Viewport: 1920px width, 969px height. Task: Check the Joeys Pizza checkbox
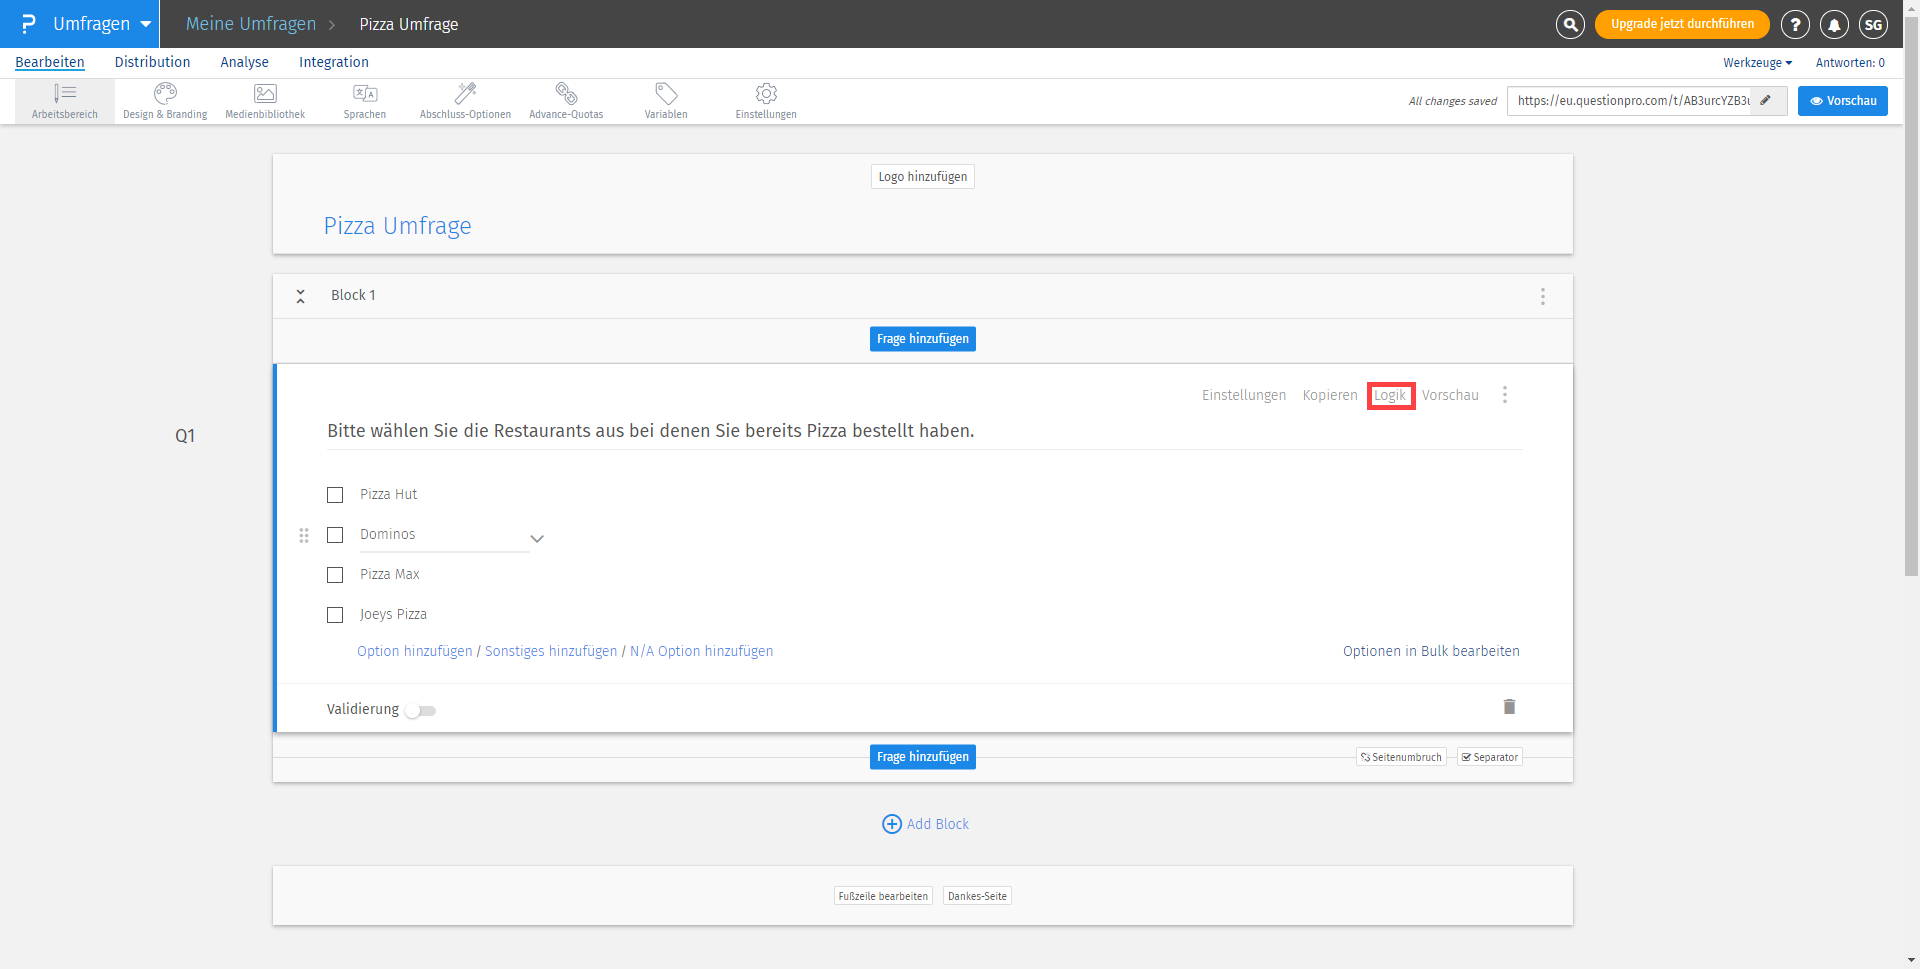point(335,614)
